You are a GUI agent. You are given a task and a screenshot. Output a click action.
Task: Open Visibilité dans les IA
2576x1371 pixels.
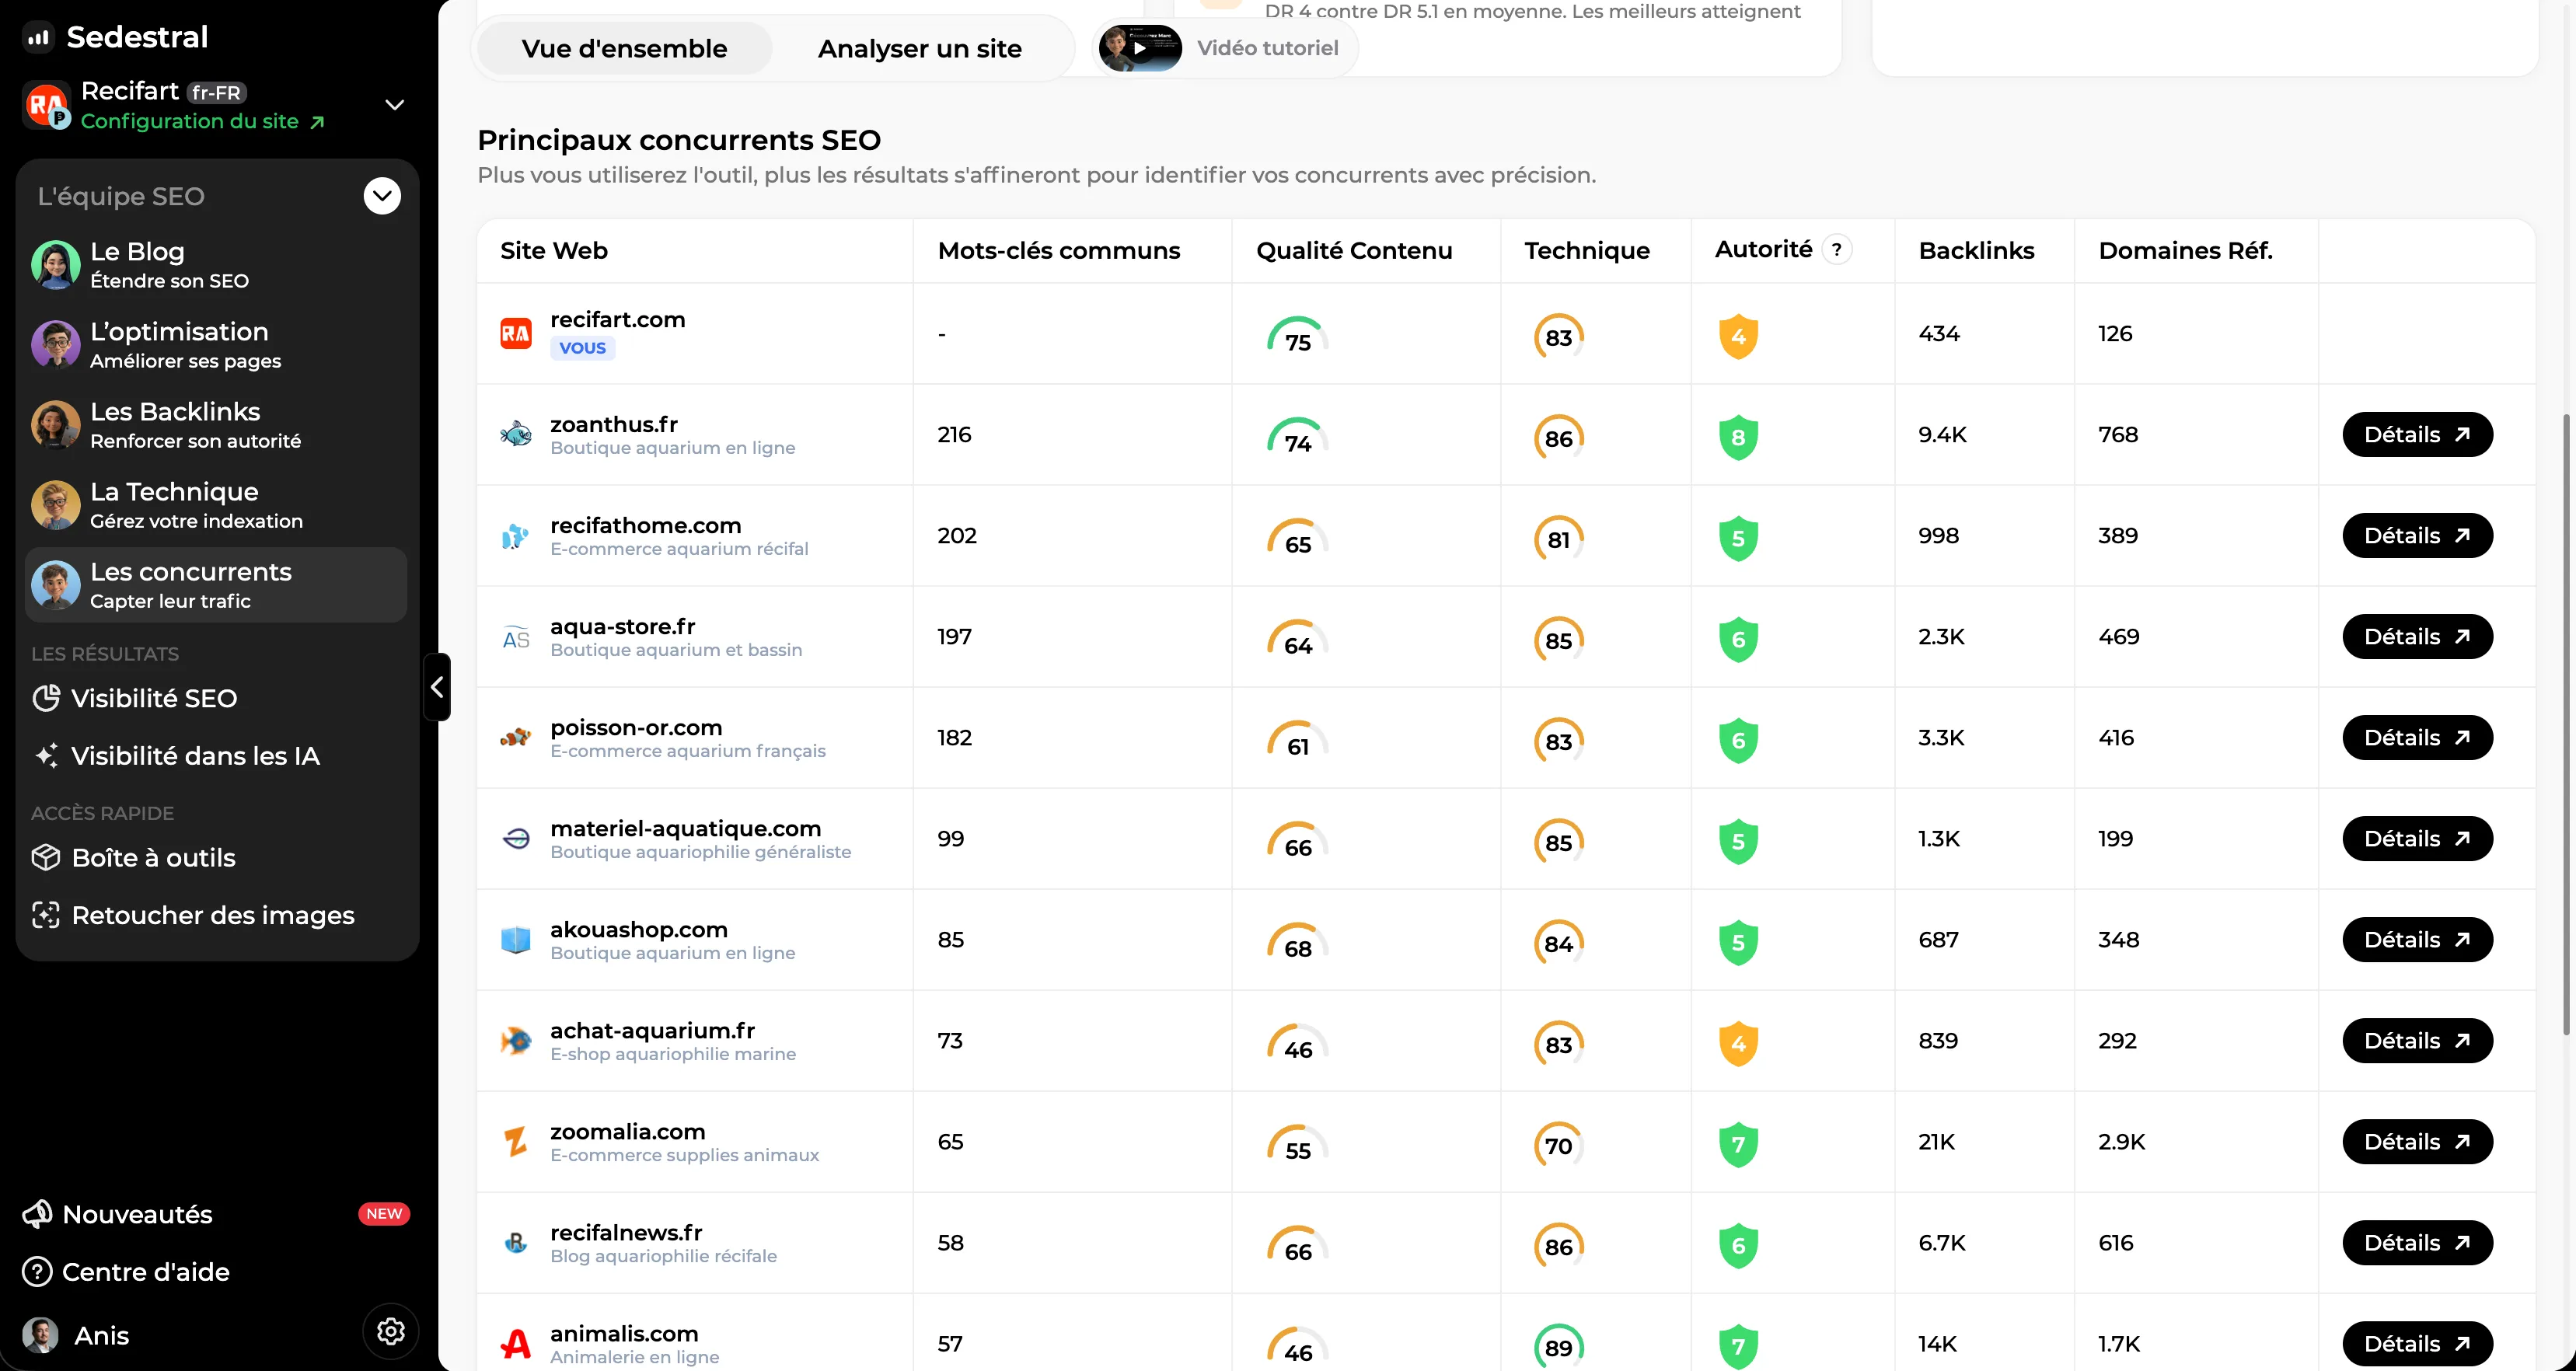pyautogui.click(x=176, y=756)
